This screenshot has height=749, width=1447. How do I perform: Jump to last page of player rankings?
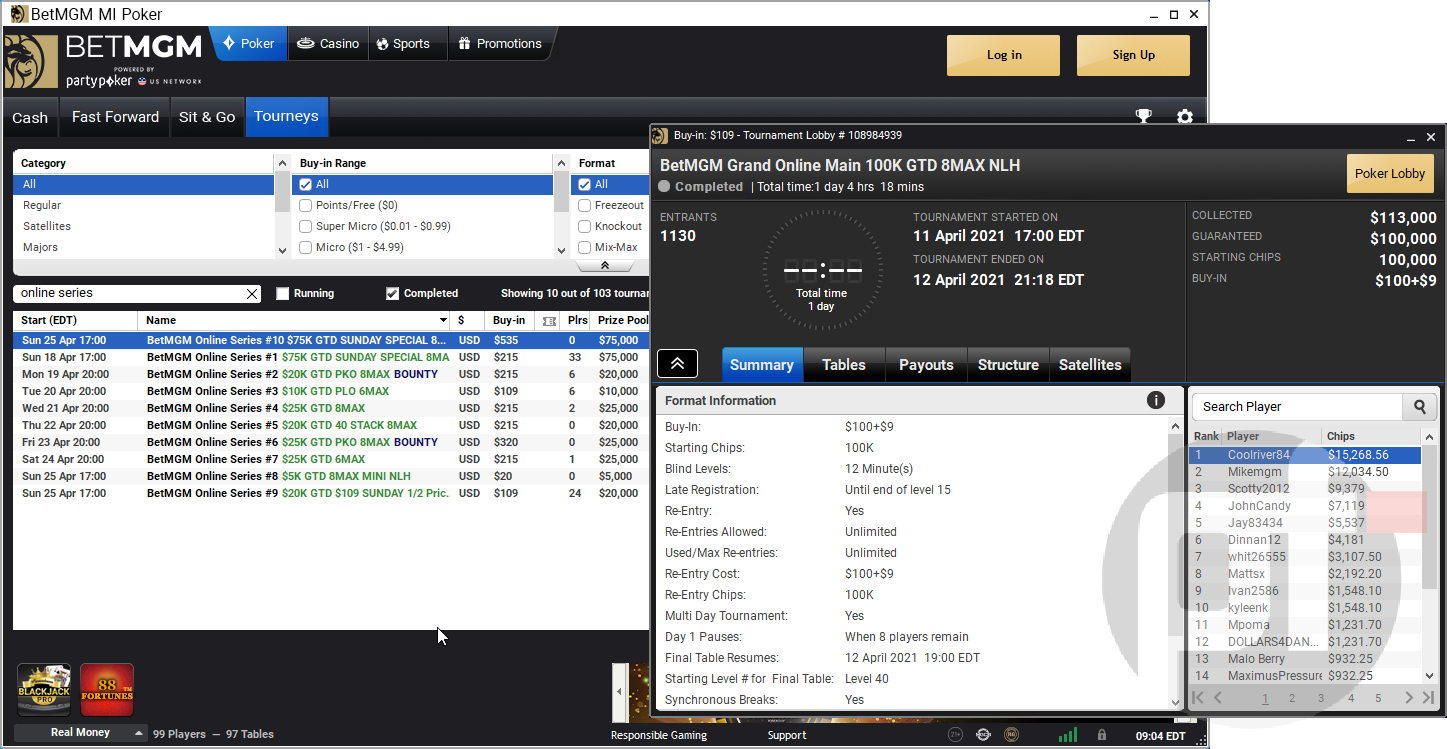click(1428, 698)
